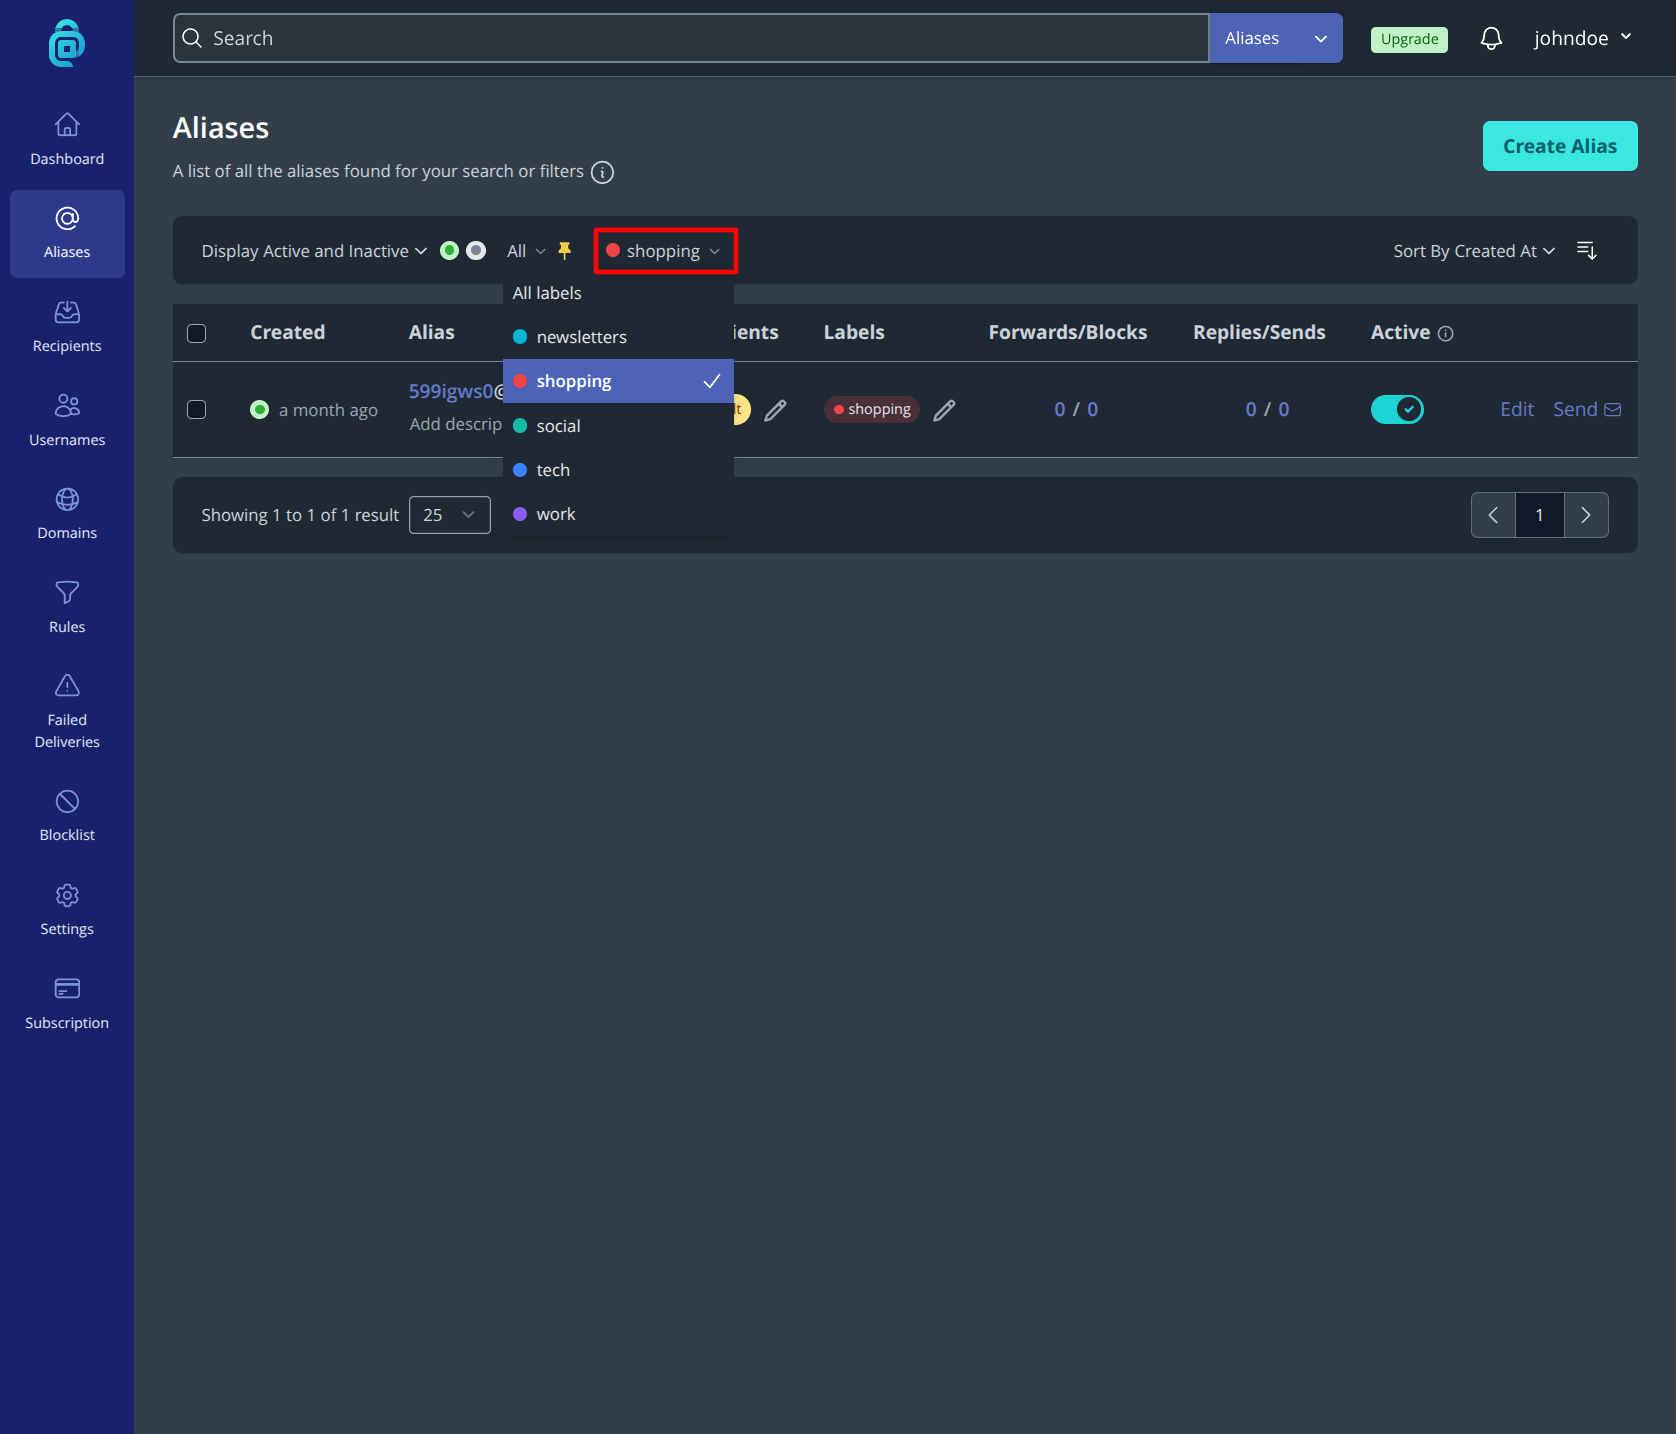Screen dimensions: 1676x1434
Task: Go to next results page
Action: pyautogui.click(x=1586, y=515)
